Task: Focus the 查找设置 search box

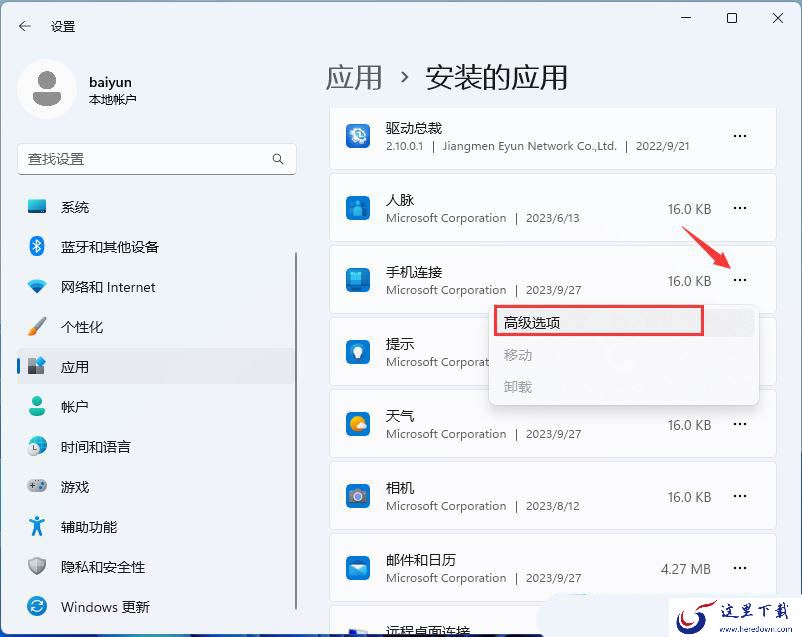Action: pyautogui.click(x=157, y=159)
